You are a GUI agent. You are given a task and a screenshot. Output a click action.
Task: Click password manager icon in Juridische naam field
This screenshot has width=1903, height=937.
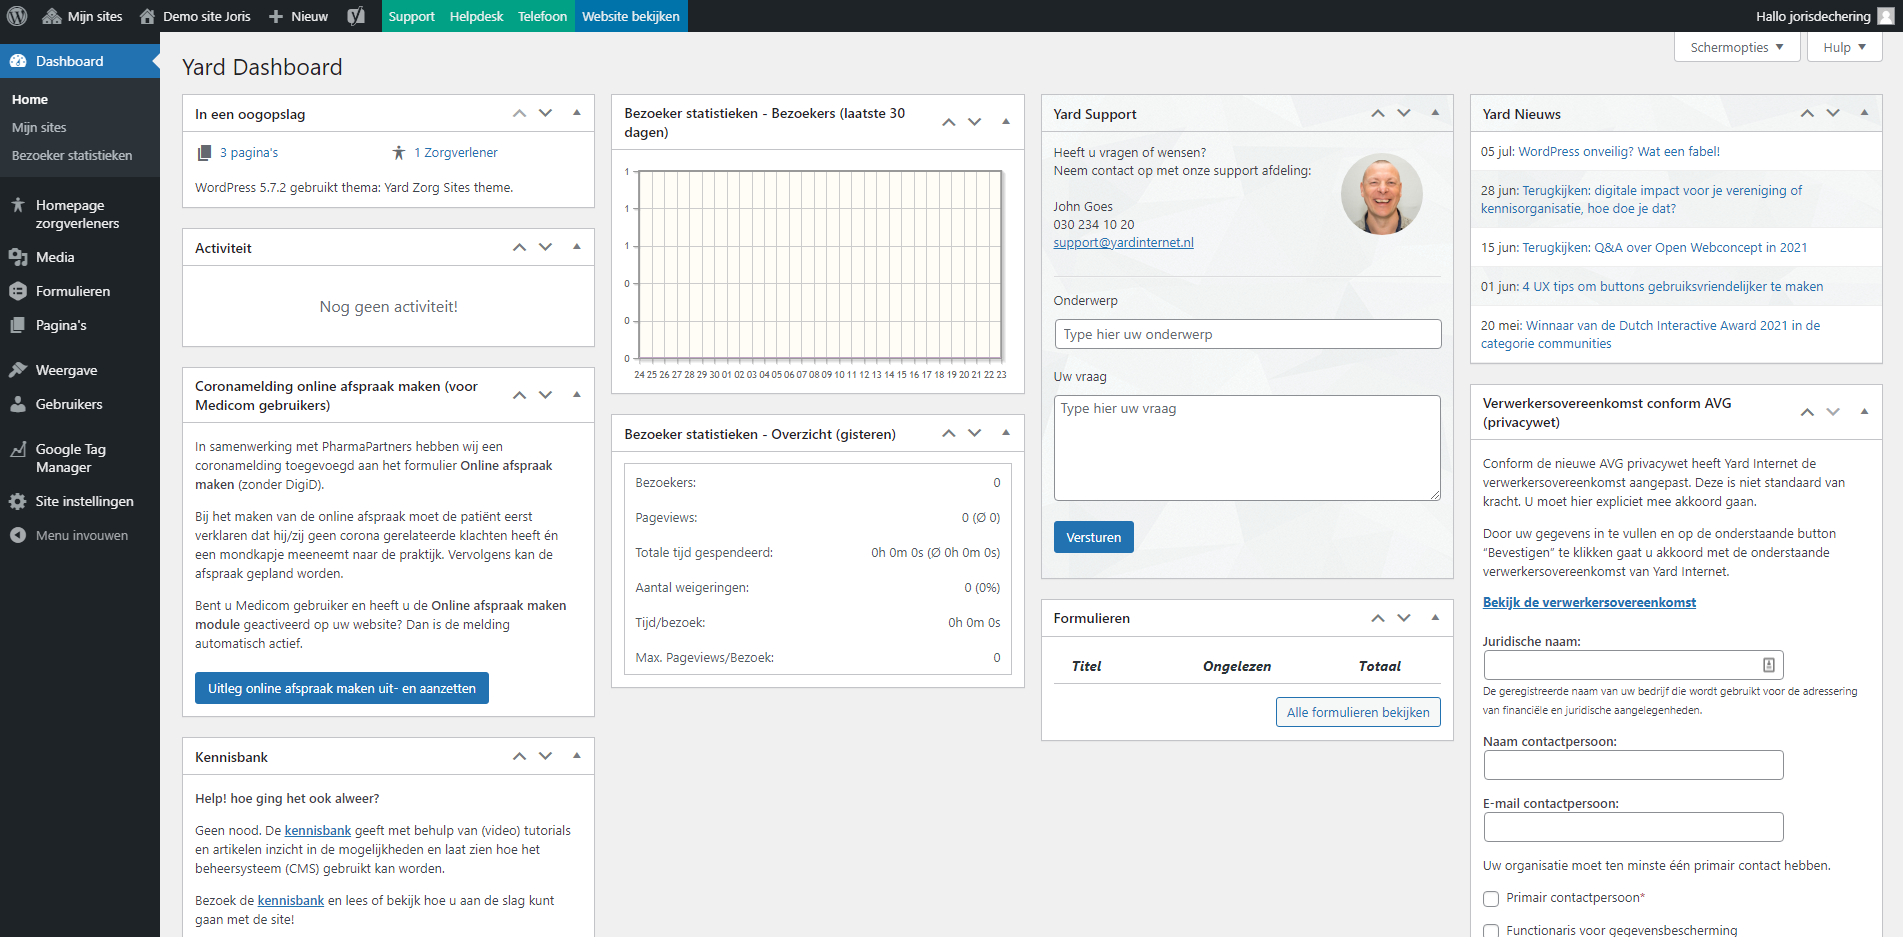[1768, 665]
